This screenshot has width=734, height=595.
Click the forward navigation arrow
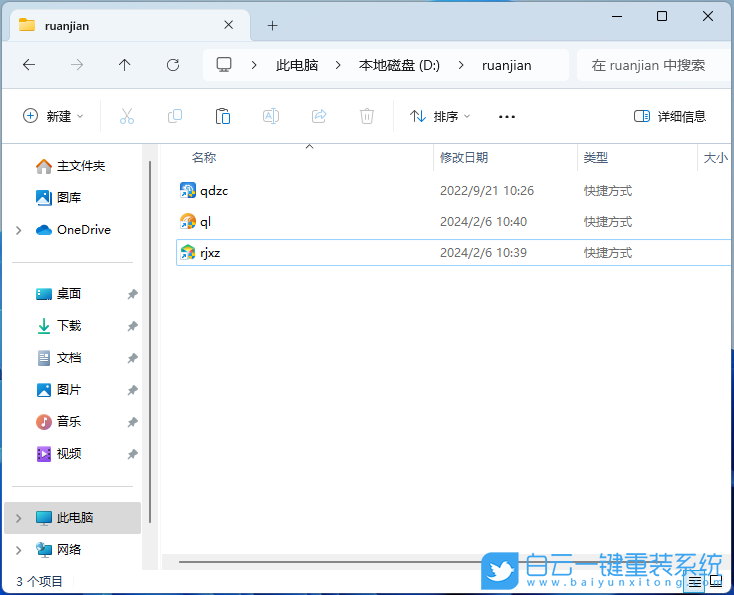click(77, 65)
